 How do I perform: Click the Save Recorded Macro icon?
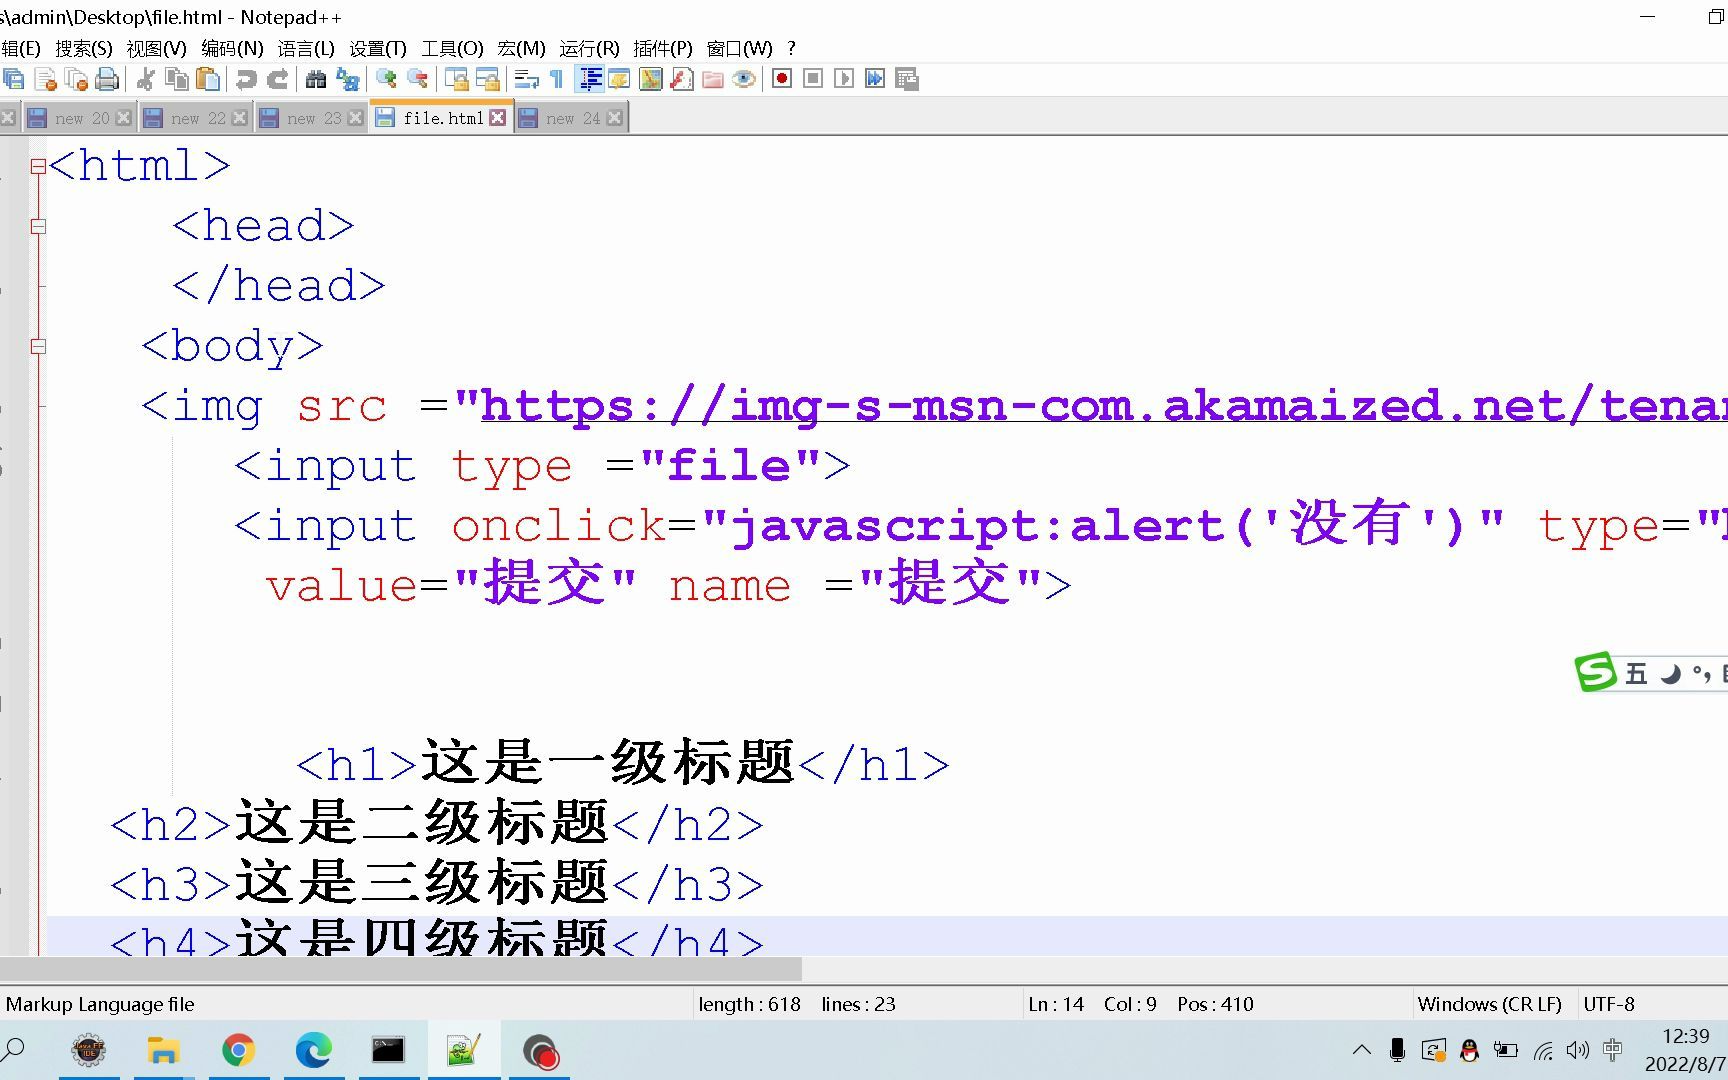pos(907,79)
